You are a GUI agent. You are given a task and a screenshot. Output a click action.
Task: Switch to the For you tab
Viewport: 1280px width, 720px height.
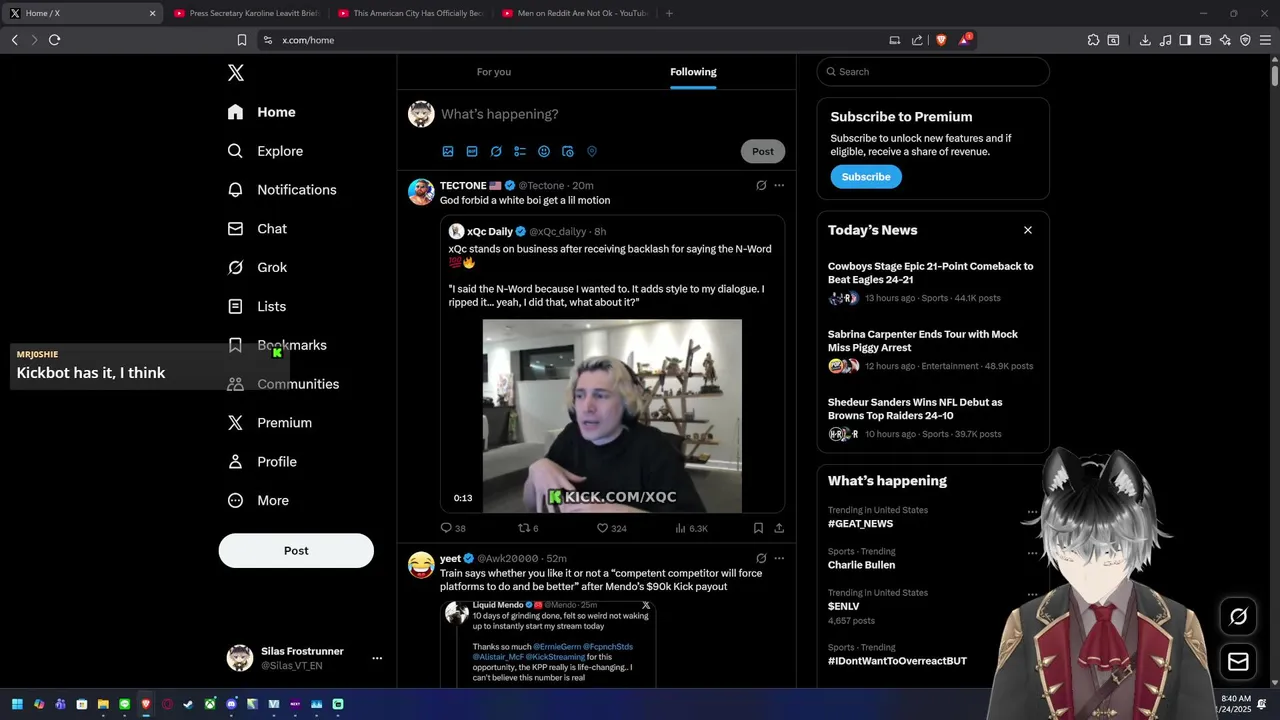click(x=494, y=72)
